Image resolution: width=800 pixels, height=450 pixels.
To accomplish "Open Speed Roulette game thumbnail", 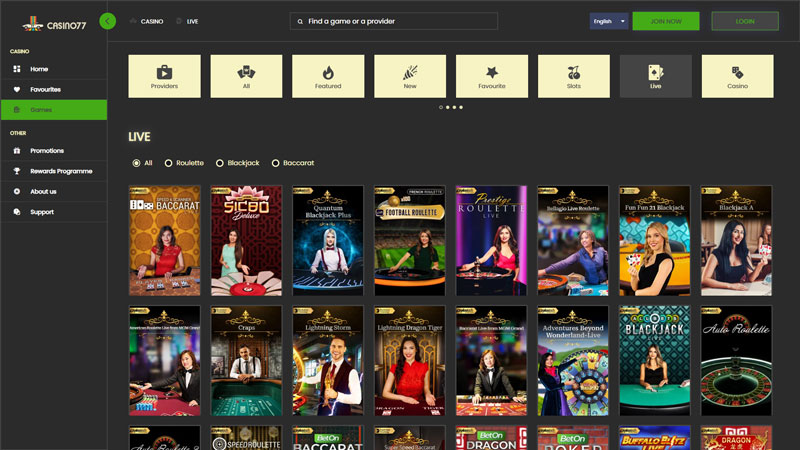I will click(x=246, y=438).
